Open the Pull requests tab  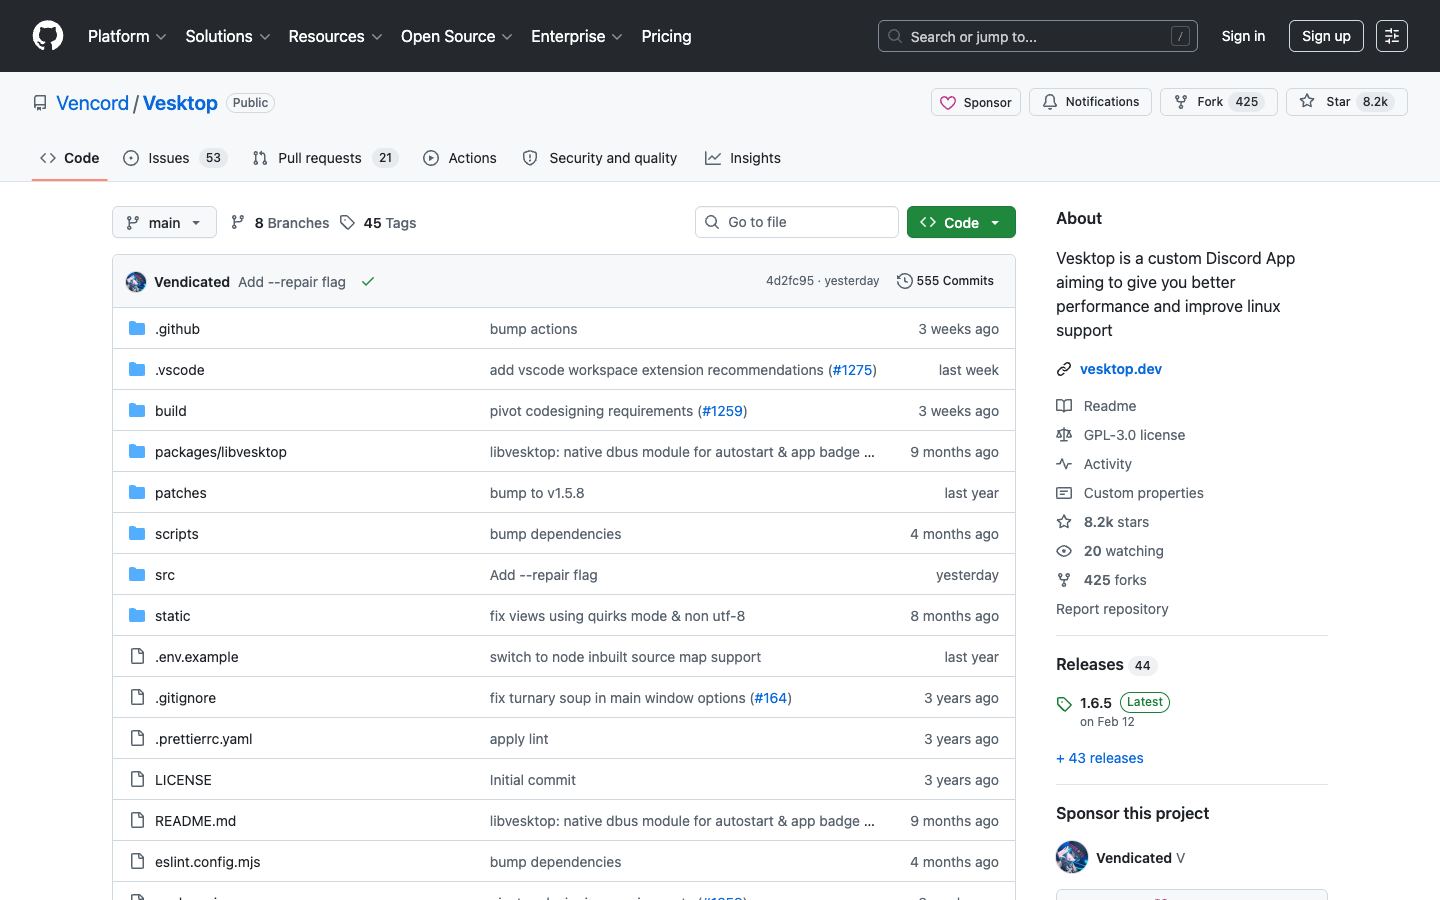(325, 158)
